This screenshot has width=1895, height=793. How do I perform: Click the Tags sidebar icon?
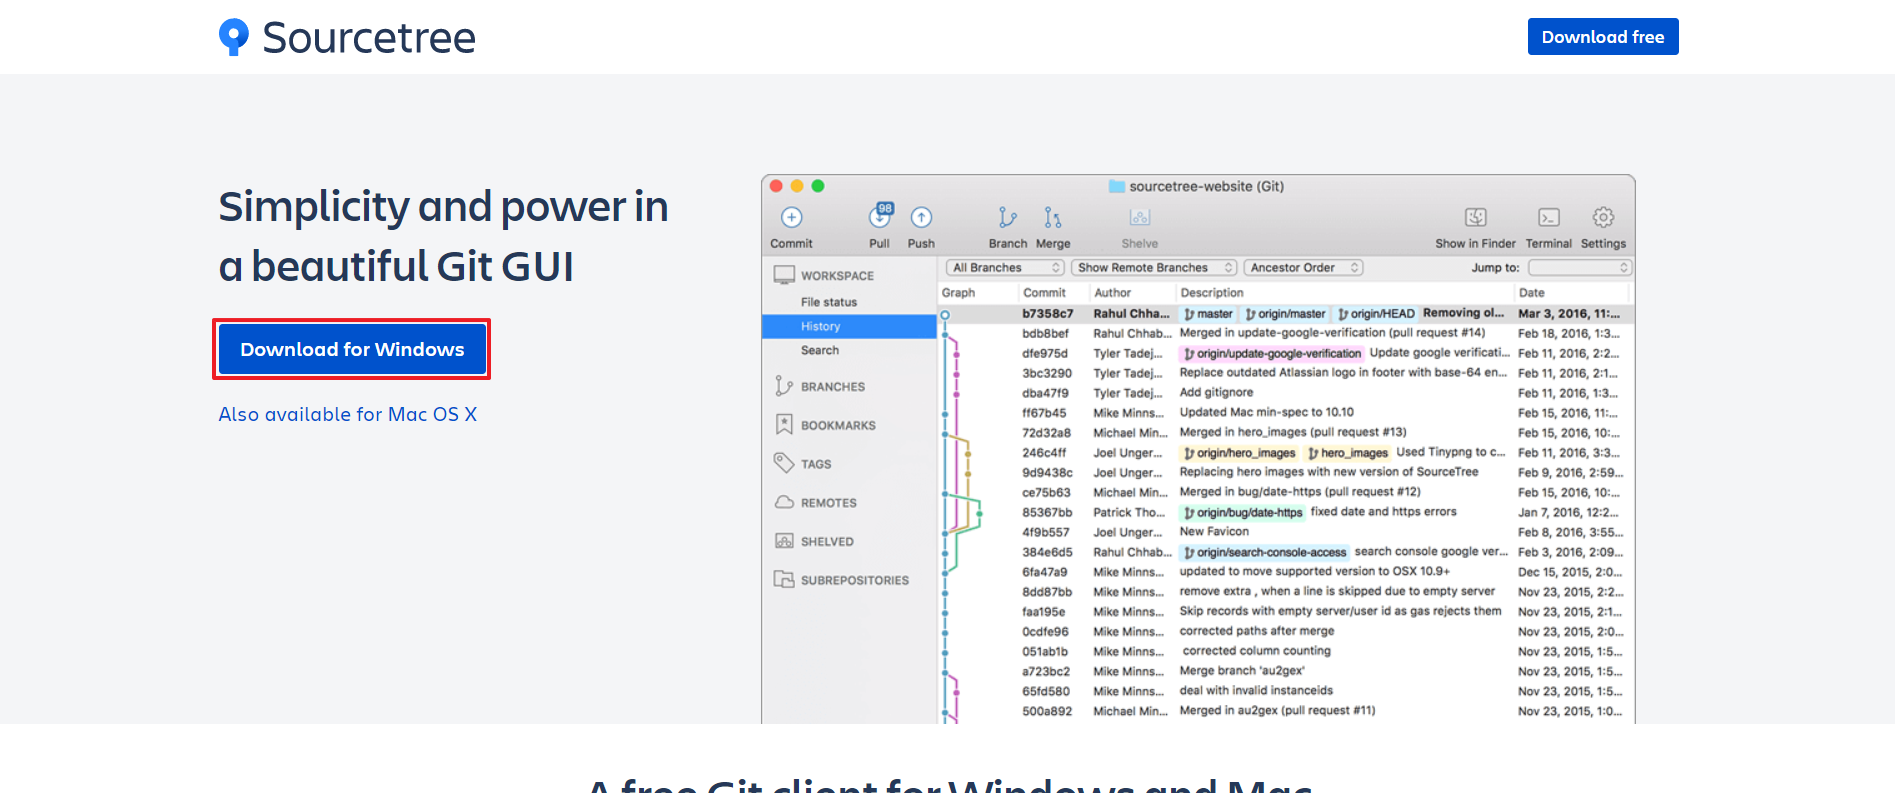784,463
